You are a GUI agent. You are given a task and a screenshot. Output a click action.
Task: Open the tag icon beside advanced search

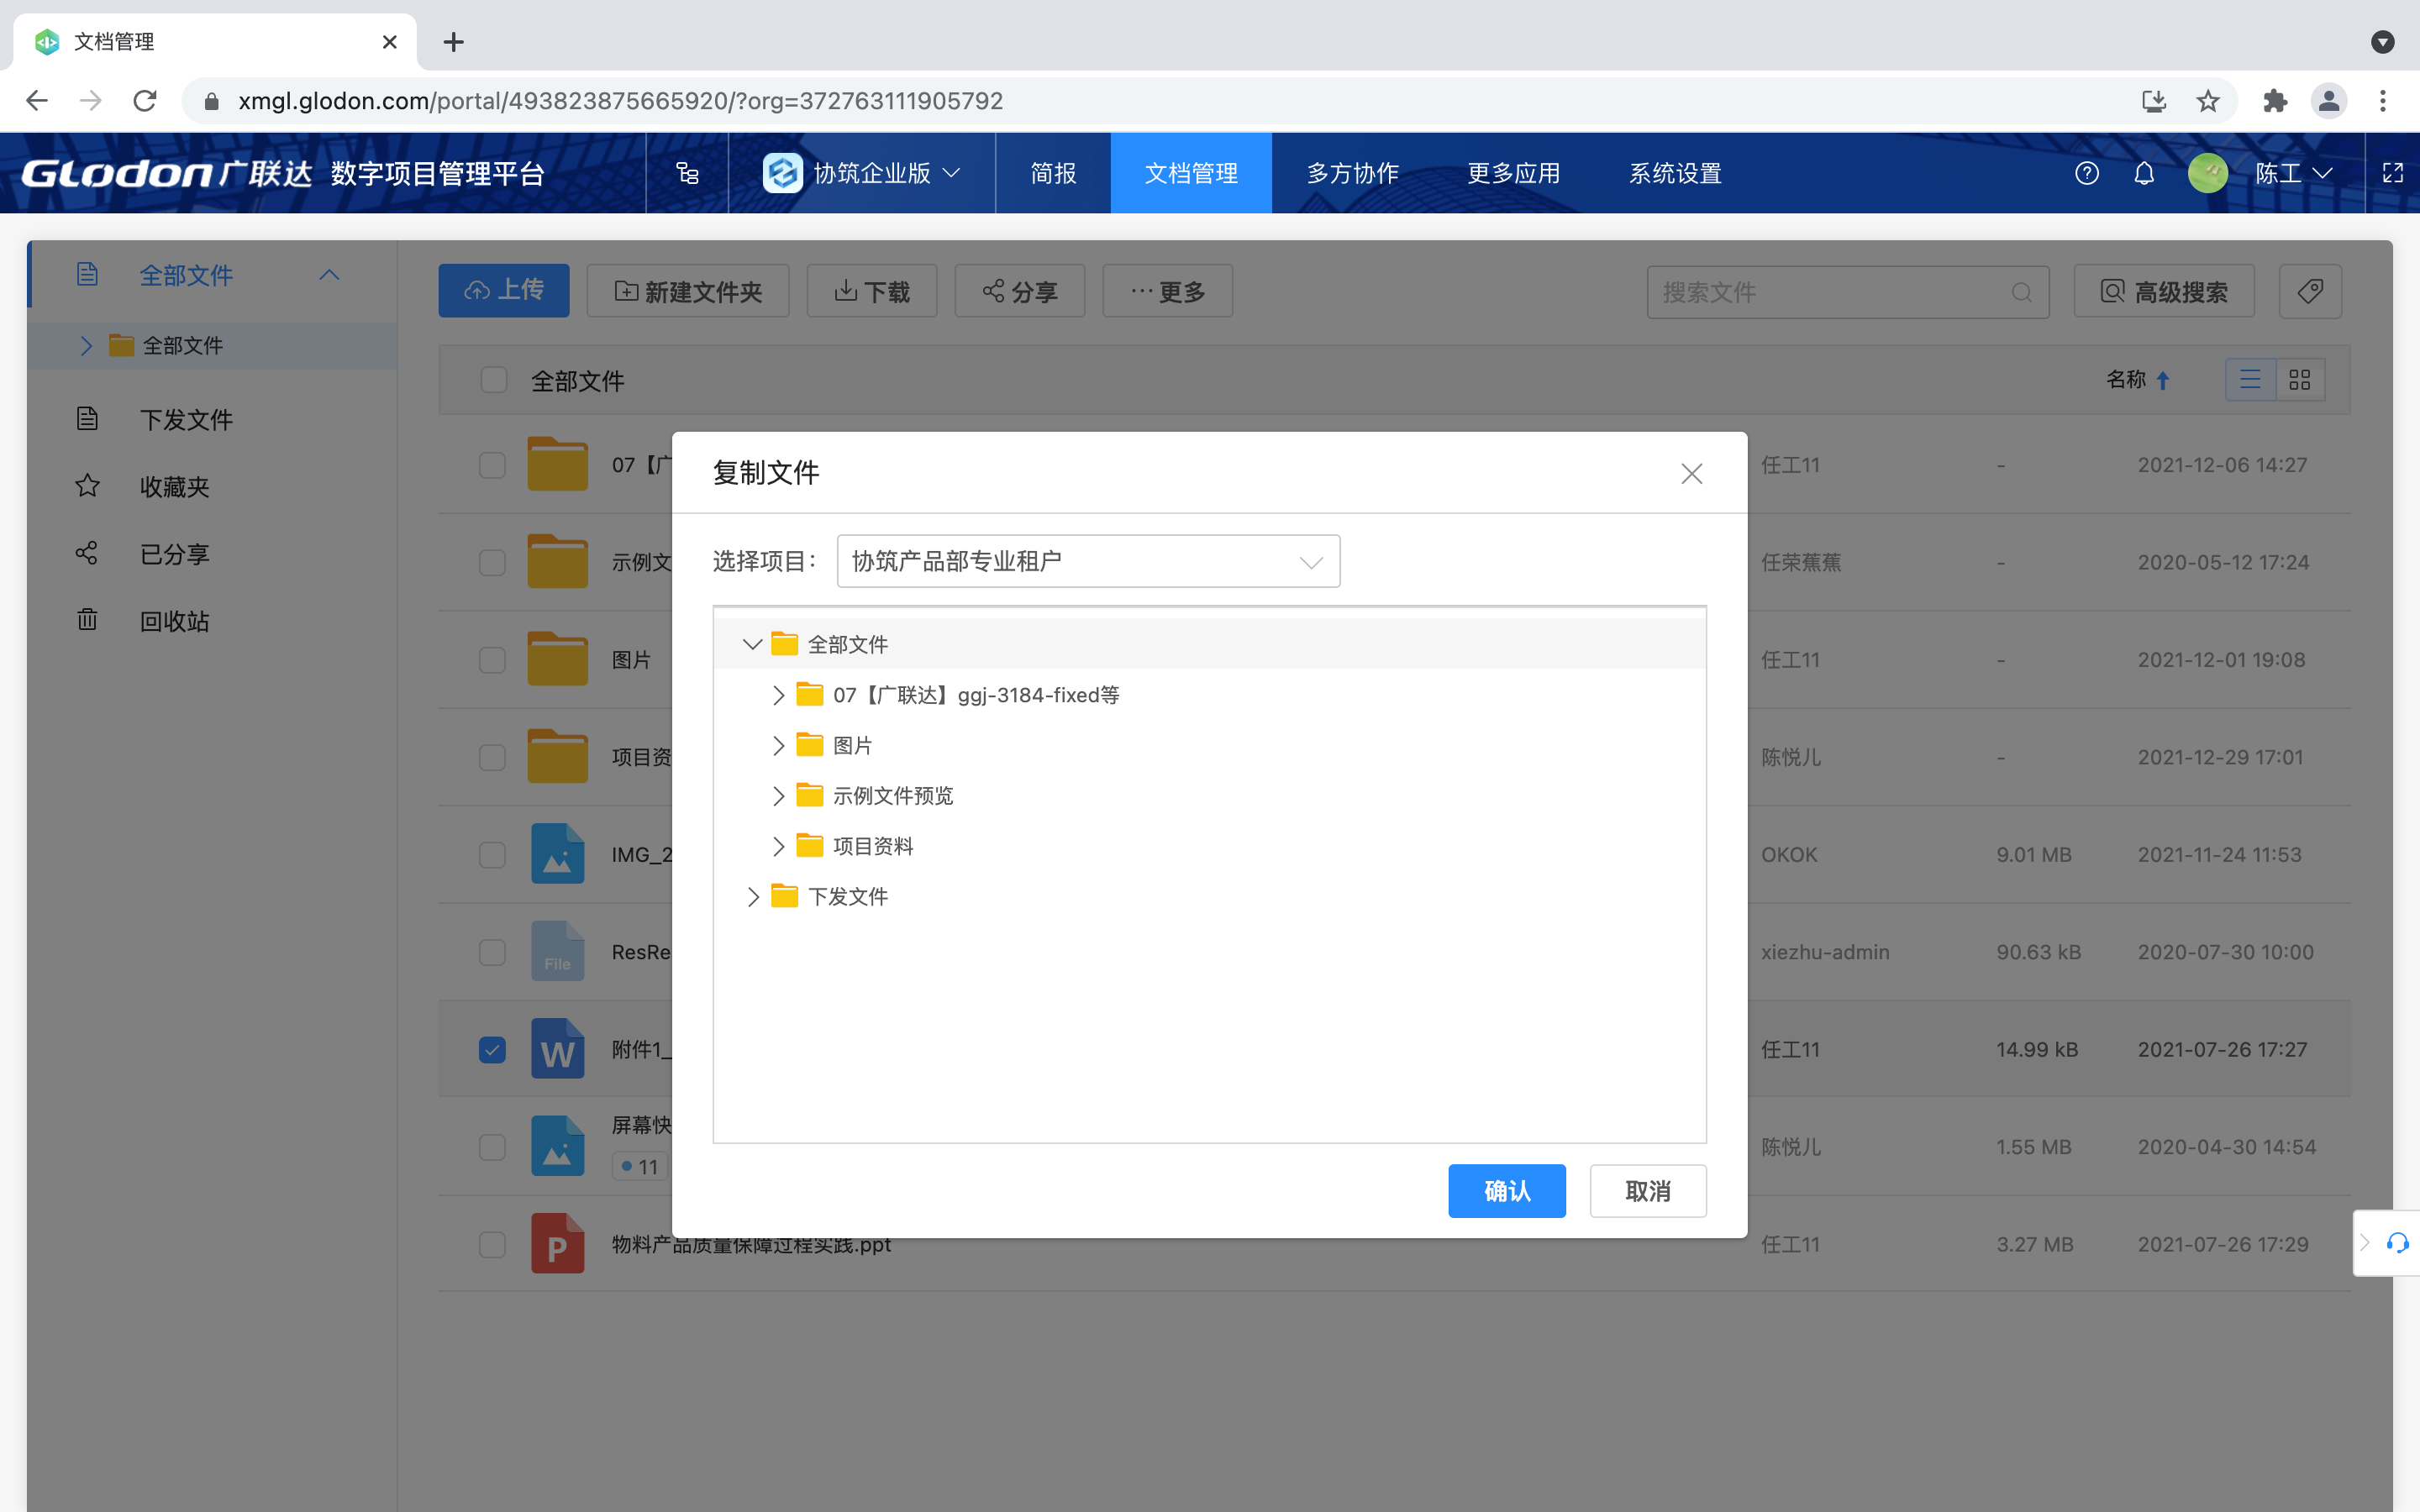coord(2311,291)
